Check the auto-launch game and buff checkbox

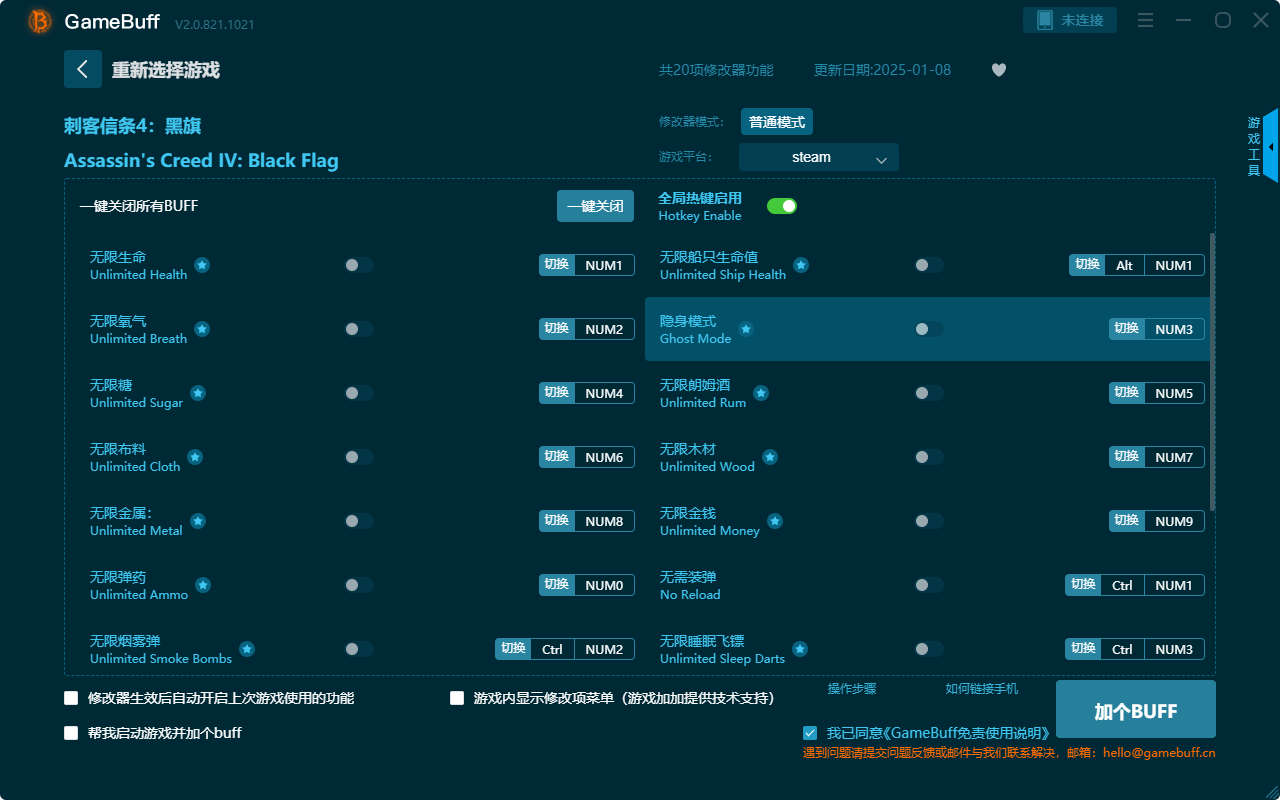tap(71, 733)
